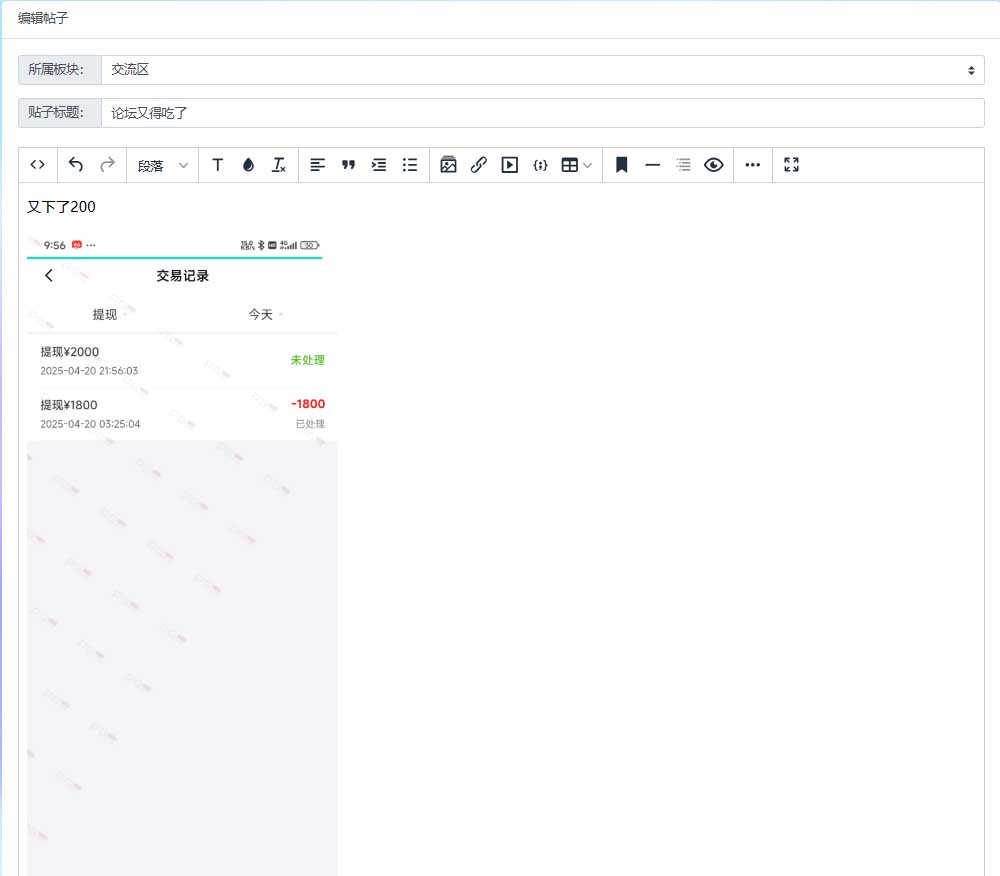Screen dimensions: 1000x876
Task: Undo the last edit
Action: [x=76, y=165]
